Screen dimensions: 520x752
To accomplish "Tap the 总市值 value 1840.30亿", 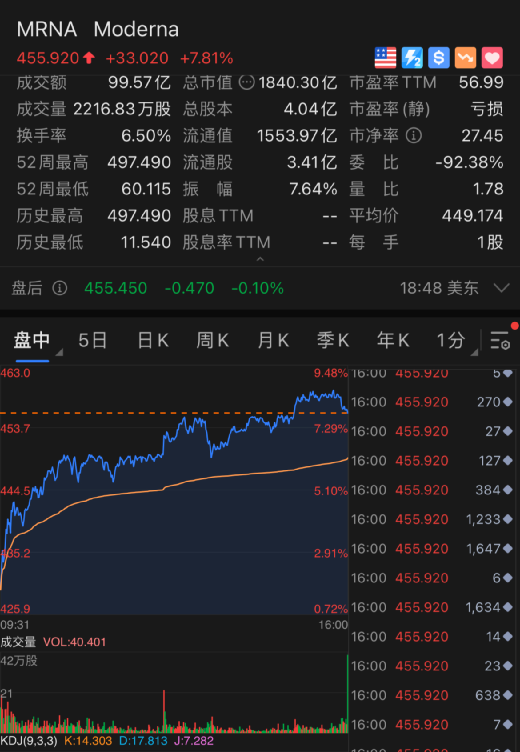I will 298,82.
